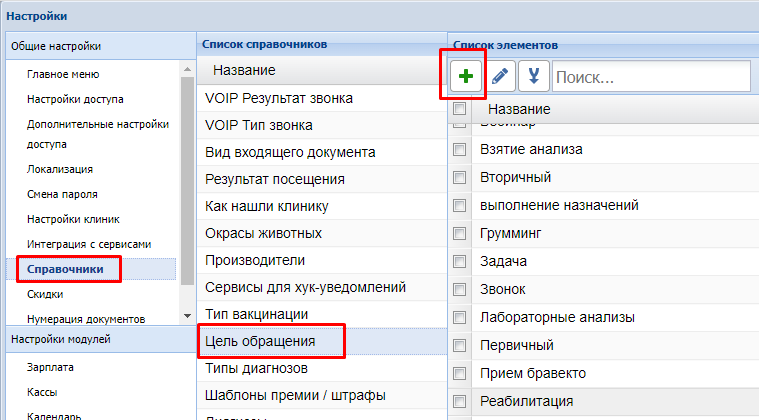This screenshot has width=759, height=420.
Task: Click the pencil edit icon
Action: pyautogui.click(x=500, y=76)
